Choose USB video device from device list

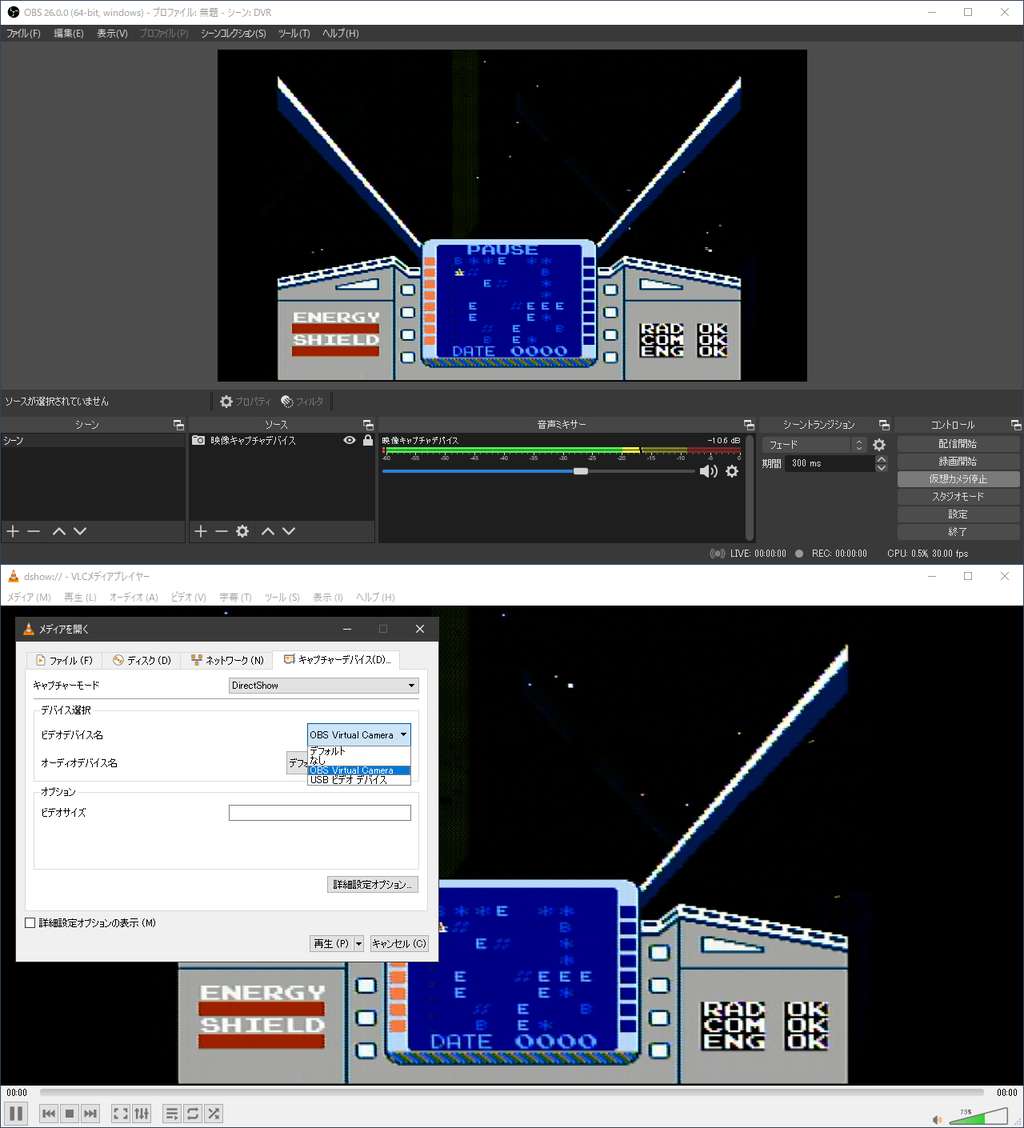point(358,780)
